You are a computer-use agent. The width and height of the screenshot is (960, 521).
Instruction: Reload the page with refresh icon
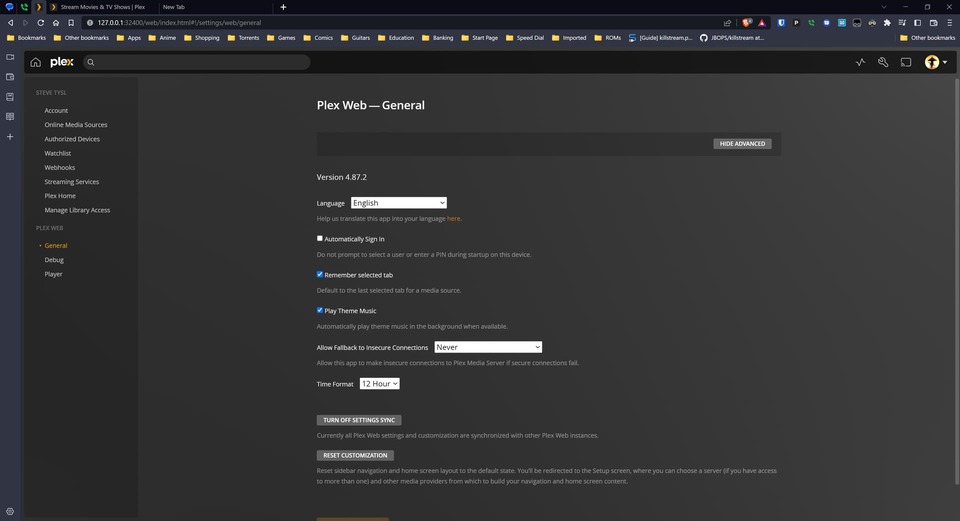[x=40, y=23]
